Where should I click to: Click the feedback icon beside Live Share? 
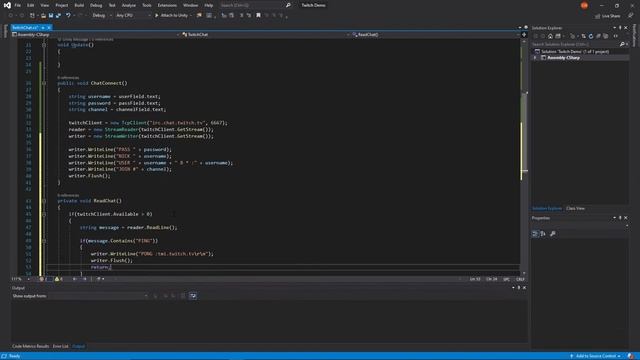631,16
